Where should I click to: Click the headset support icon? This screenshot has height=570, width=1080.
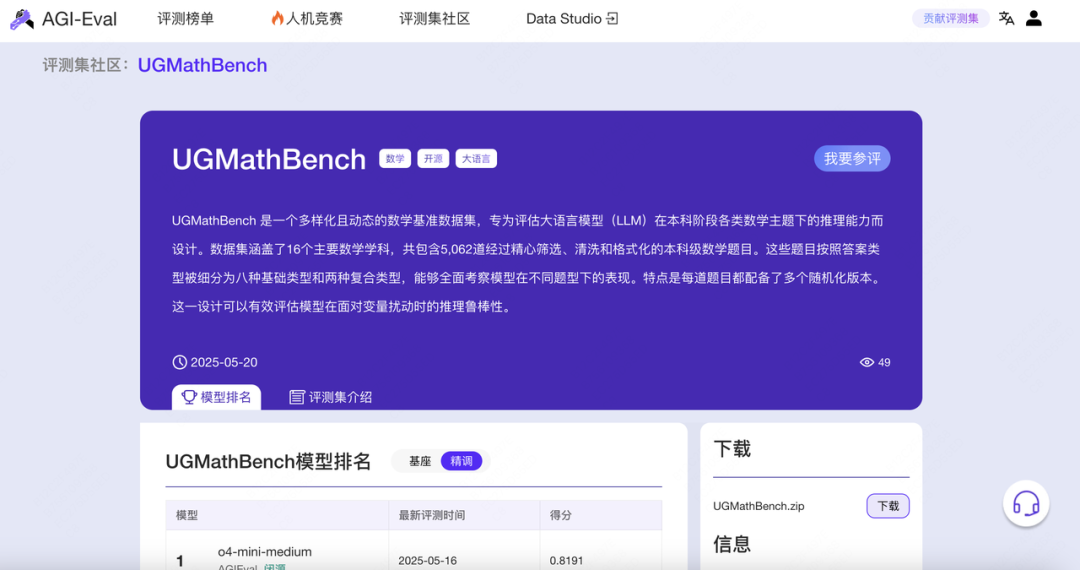tap(1026, 504)
